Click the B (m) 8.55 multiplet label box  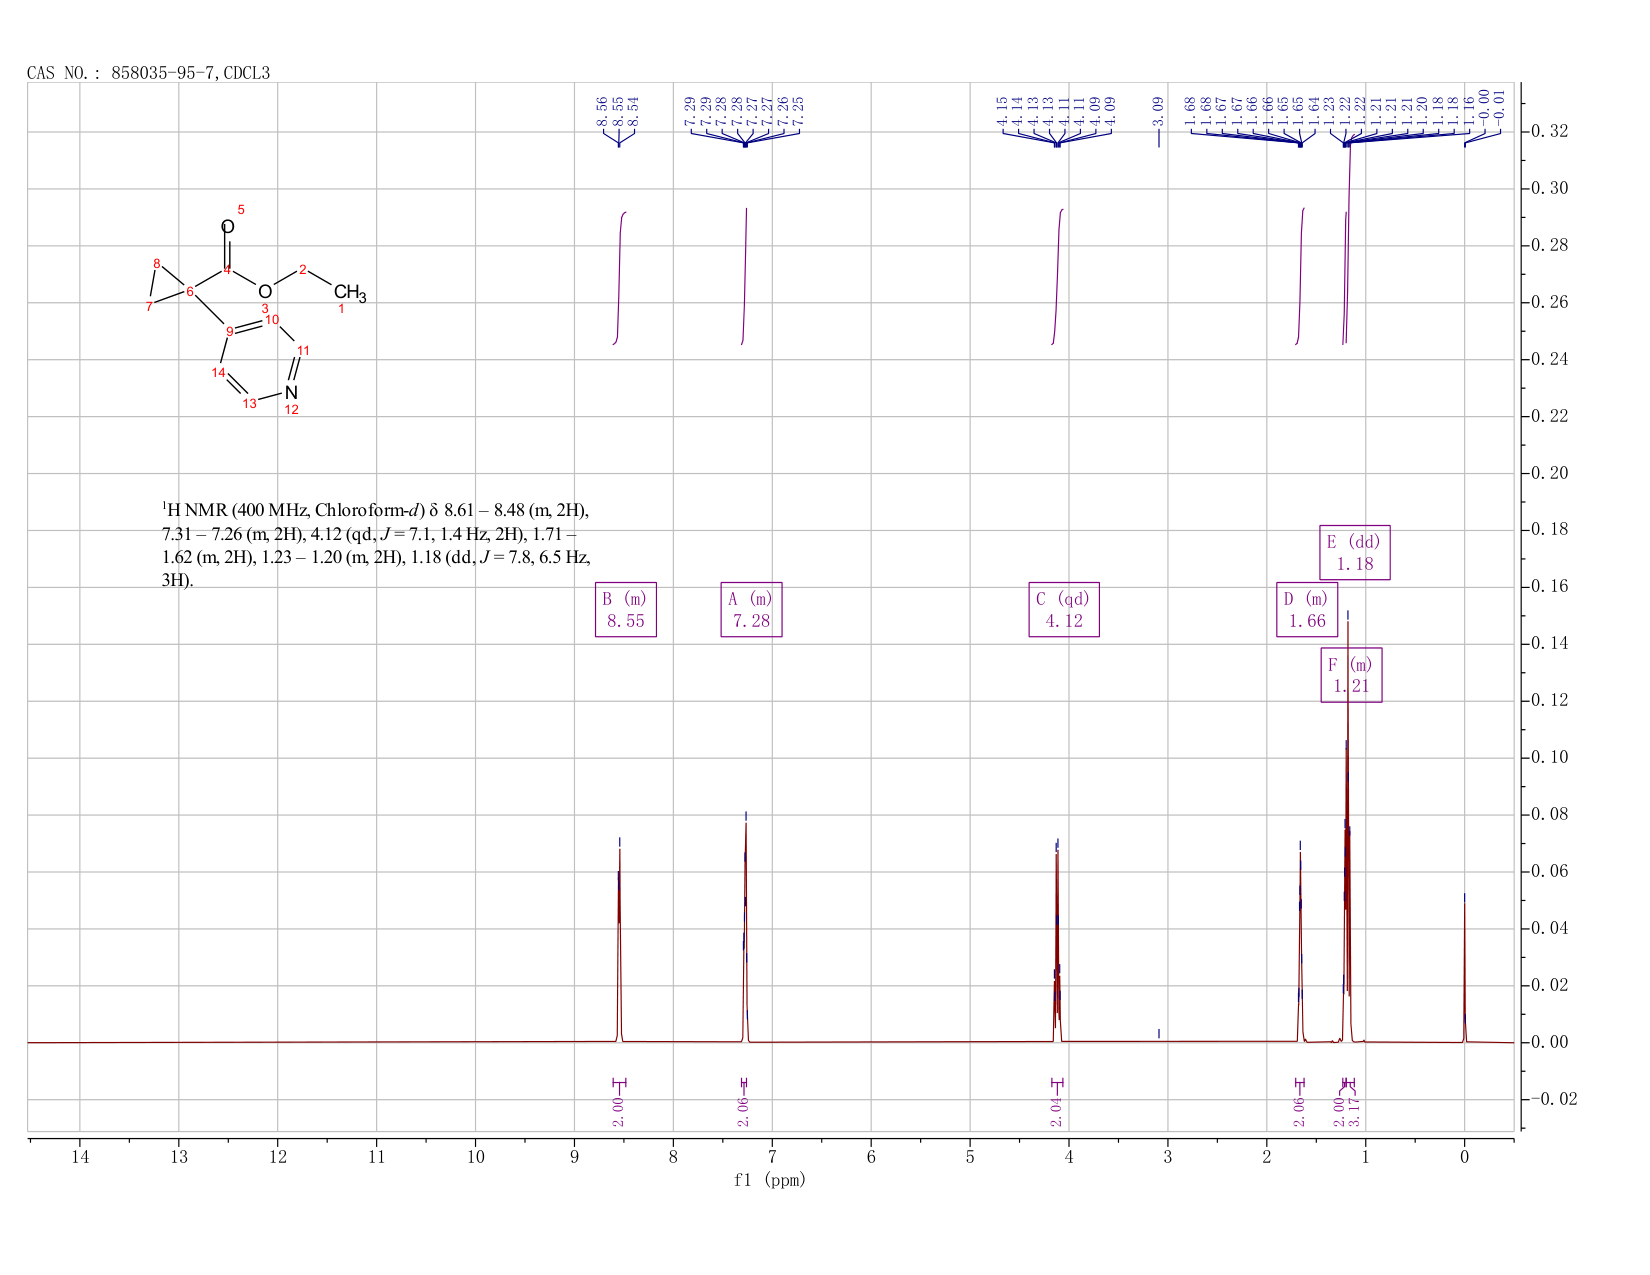pyautogui.click(x=626, y=609)
